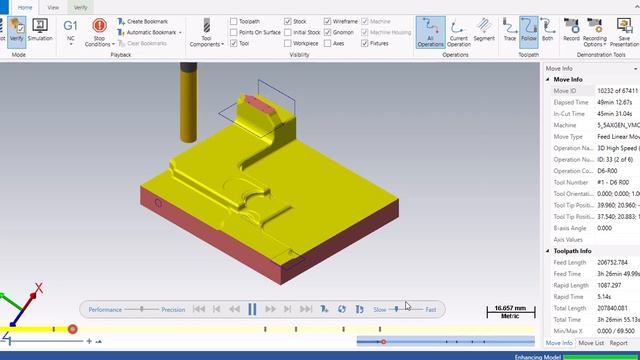Adjust the Slow-Fast speed slider

pyautogui.click(x=396, y=309)
